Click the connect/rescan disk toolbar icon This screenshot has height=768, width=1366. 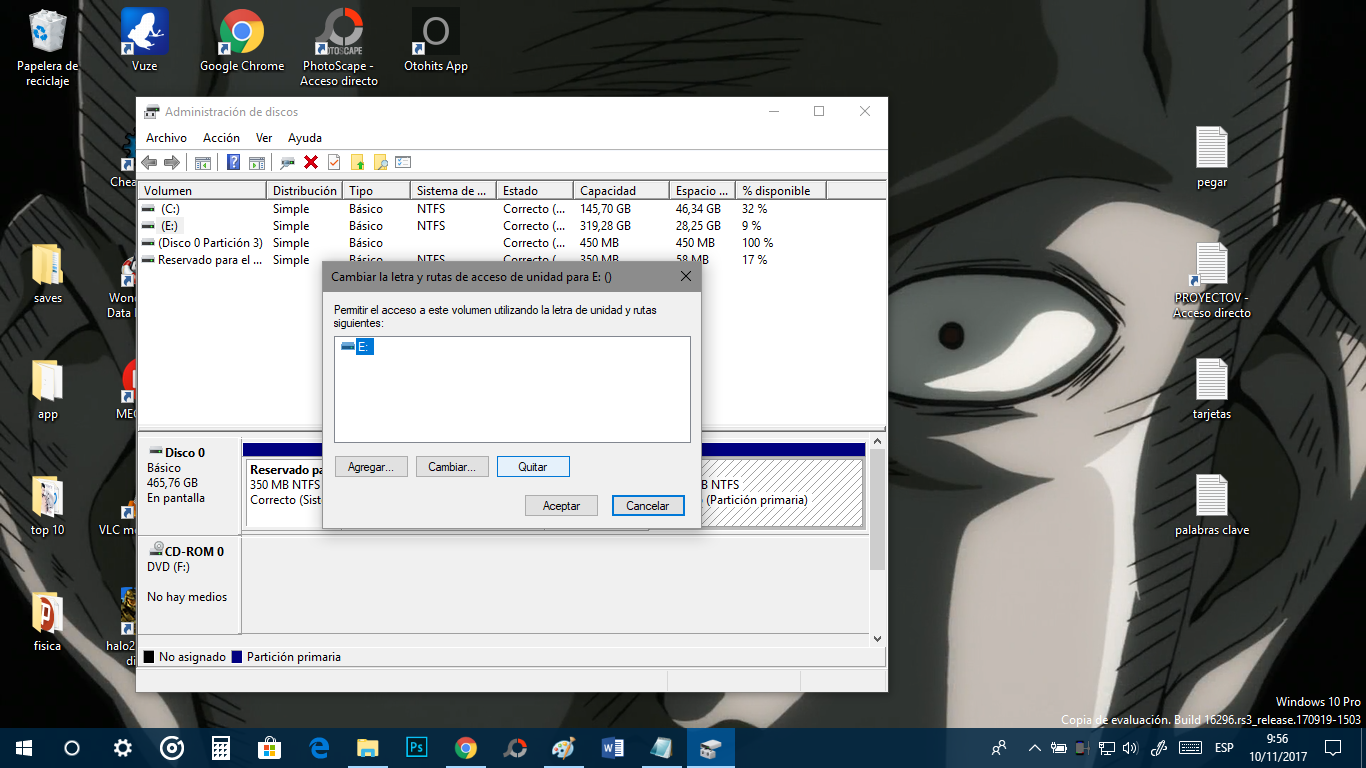click(287, 162)
